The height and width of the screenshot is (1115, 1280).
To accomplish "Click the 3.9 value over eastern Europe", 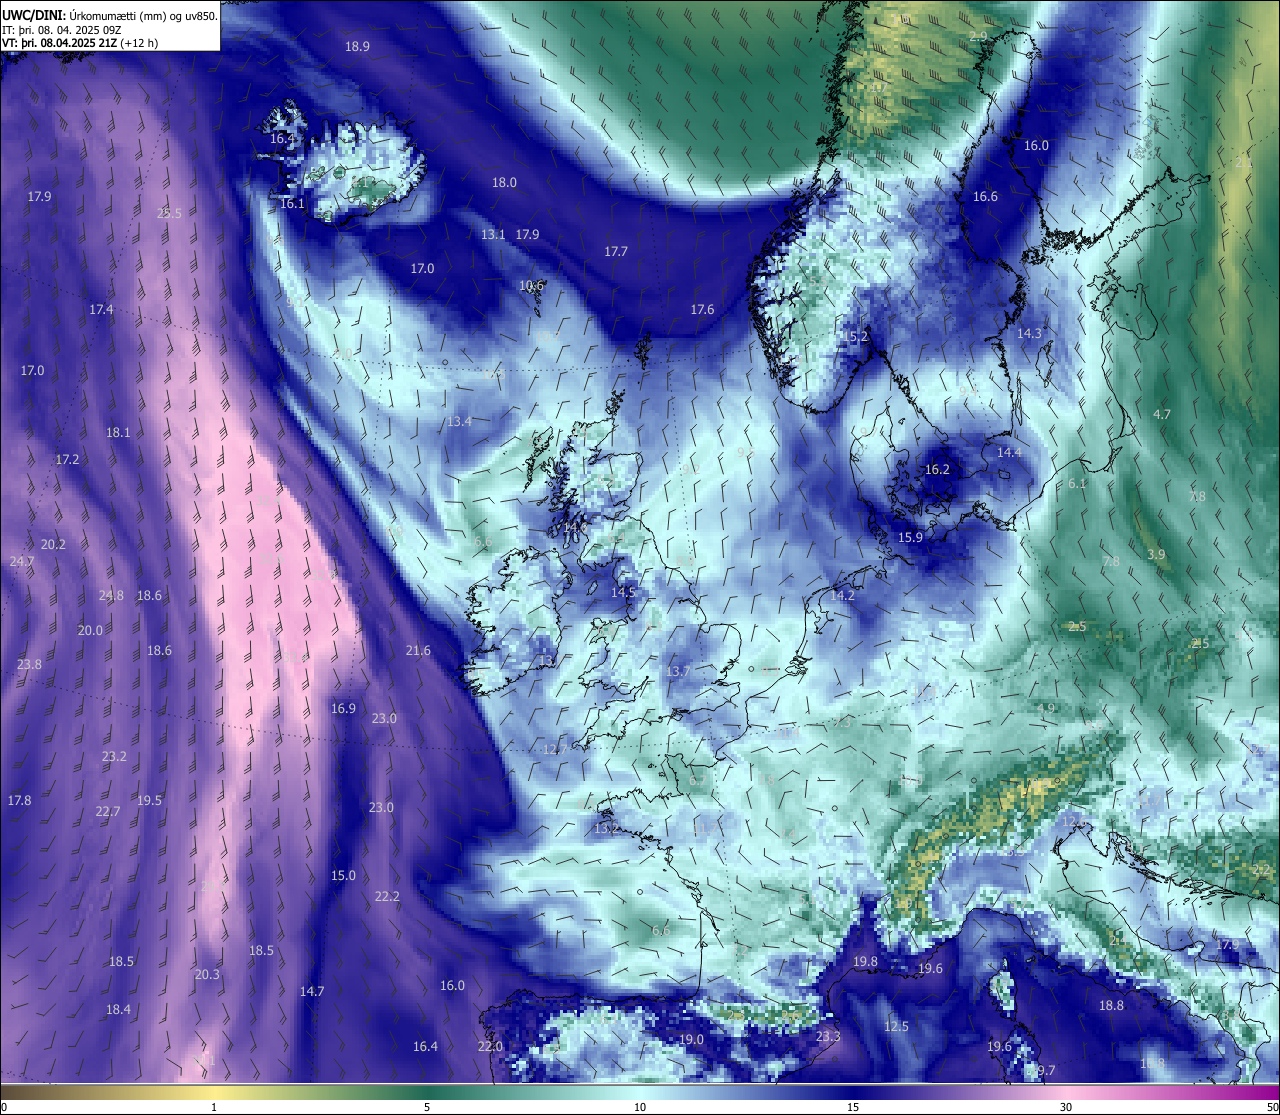I will [1156, 555].
